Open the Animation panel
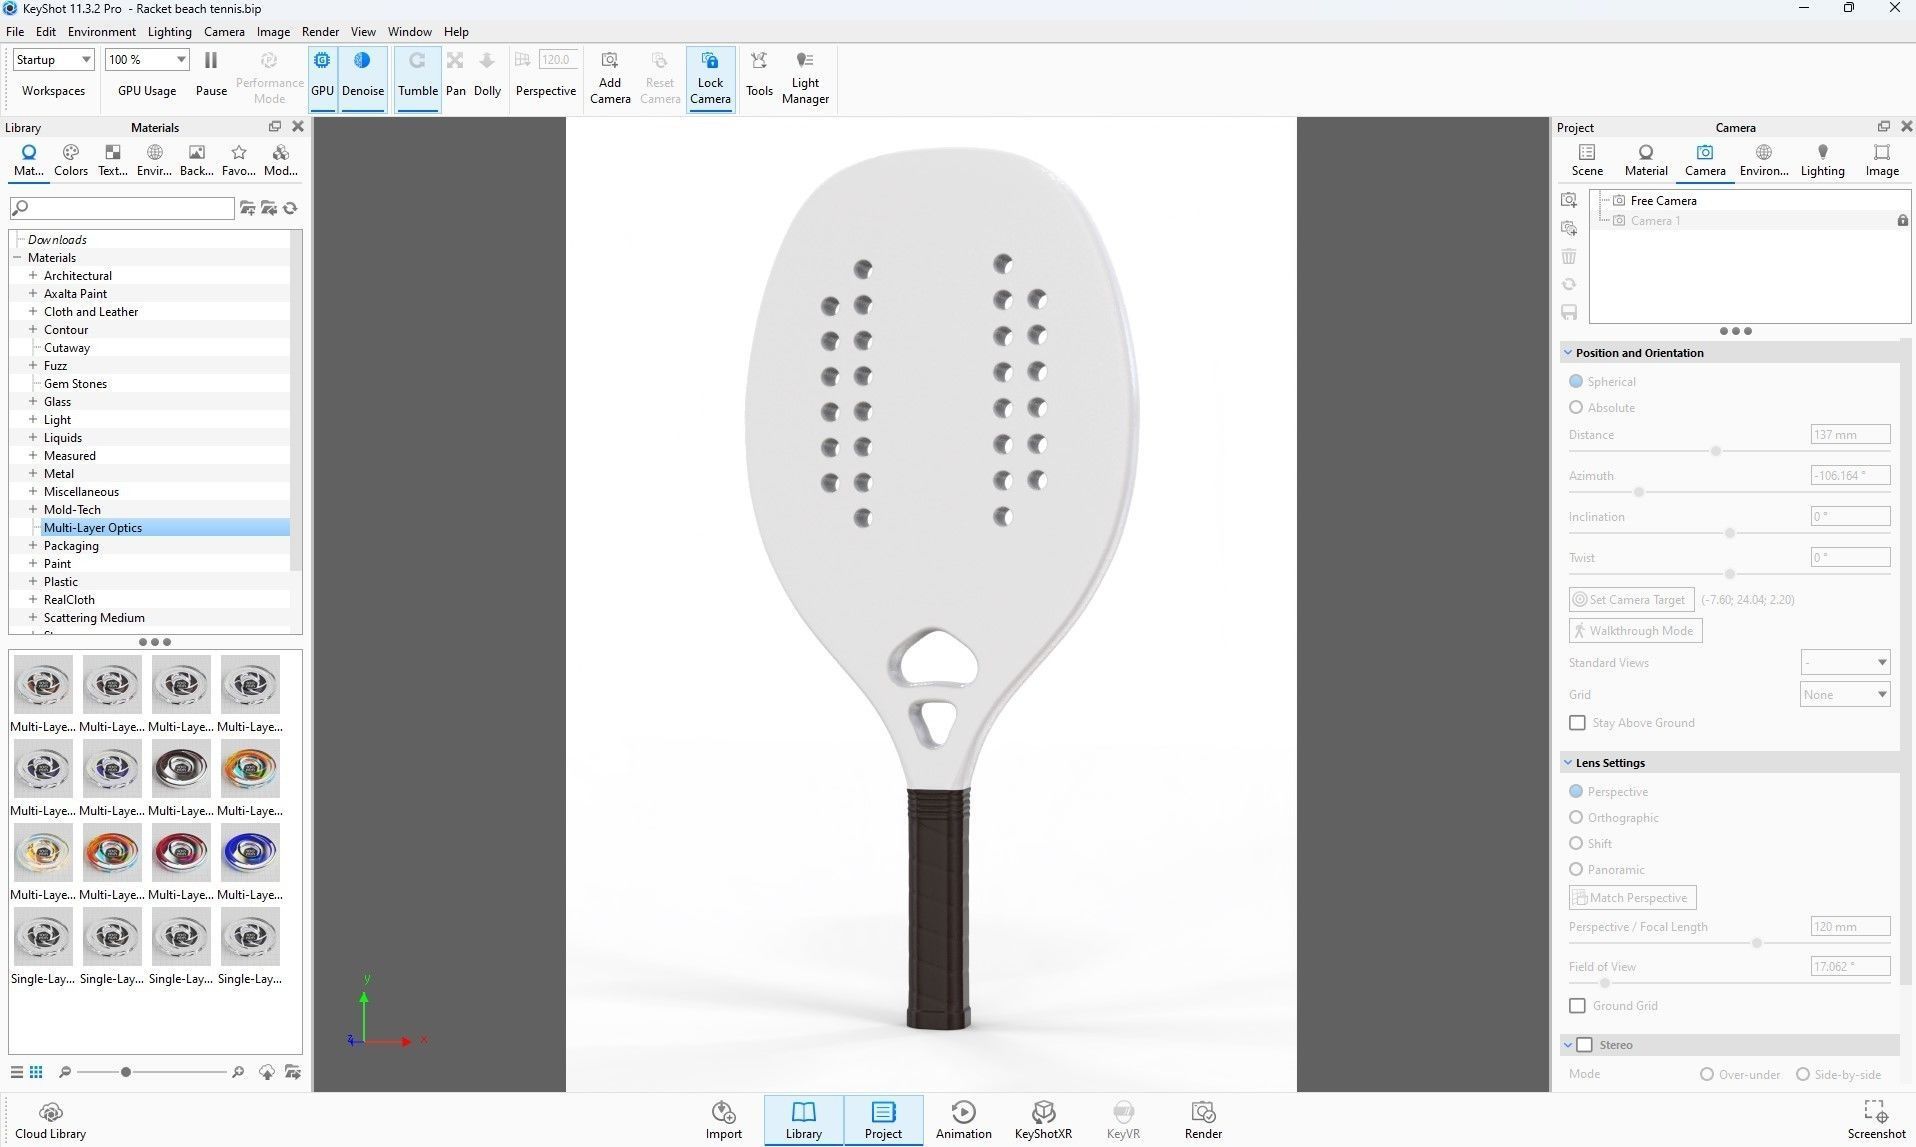1916x1147 pixels. click(964, 1120)
